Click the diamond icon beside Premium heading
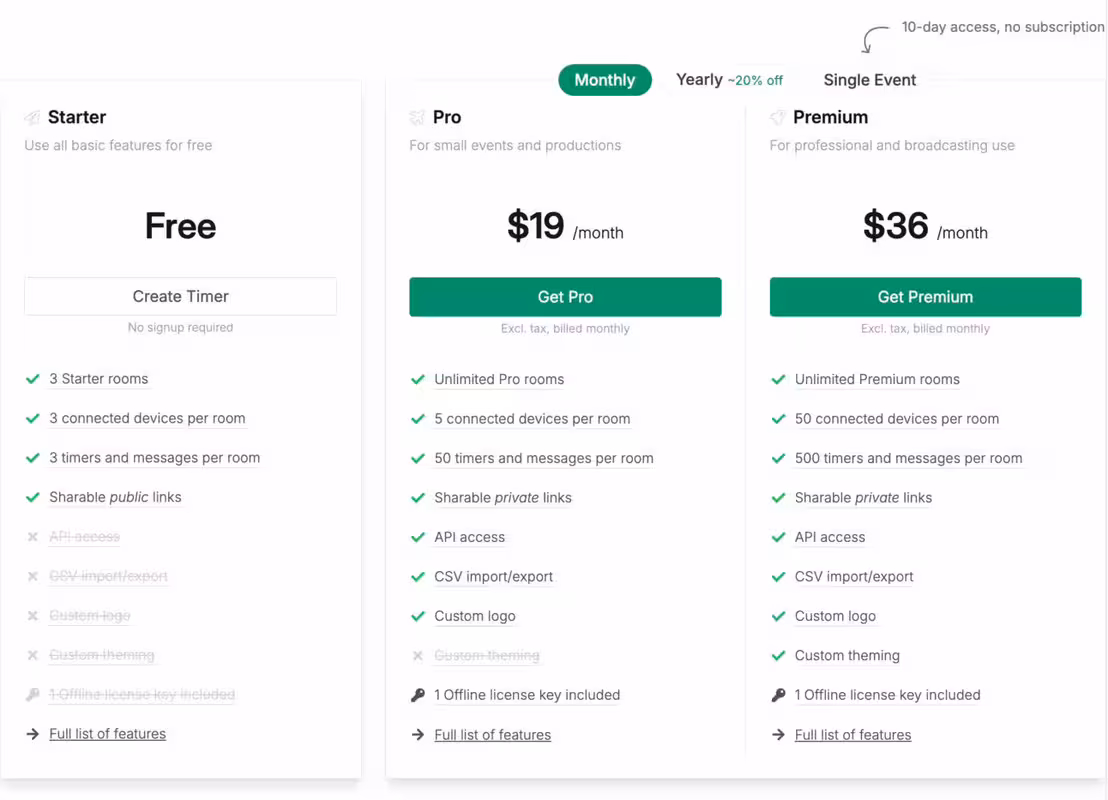Image resolution: width=1108 pixels, height=800 pixels. click(777, 117)
